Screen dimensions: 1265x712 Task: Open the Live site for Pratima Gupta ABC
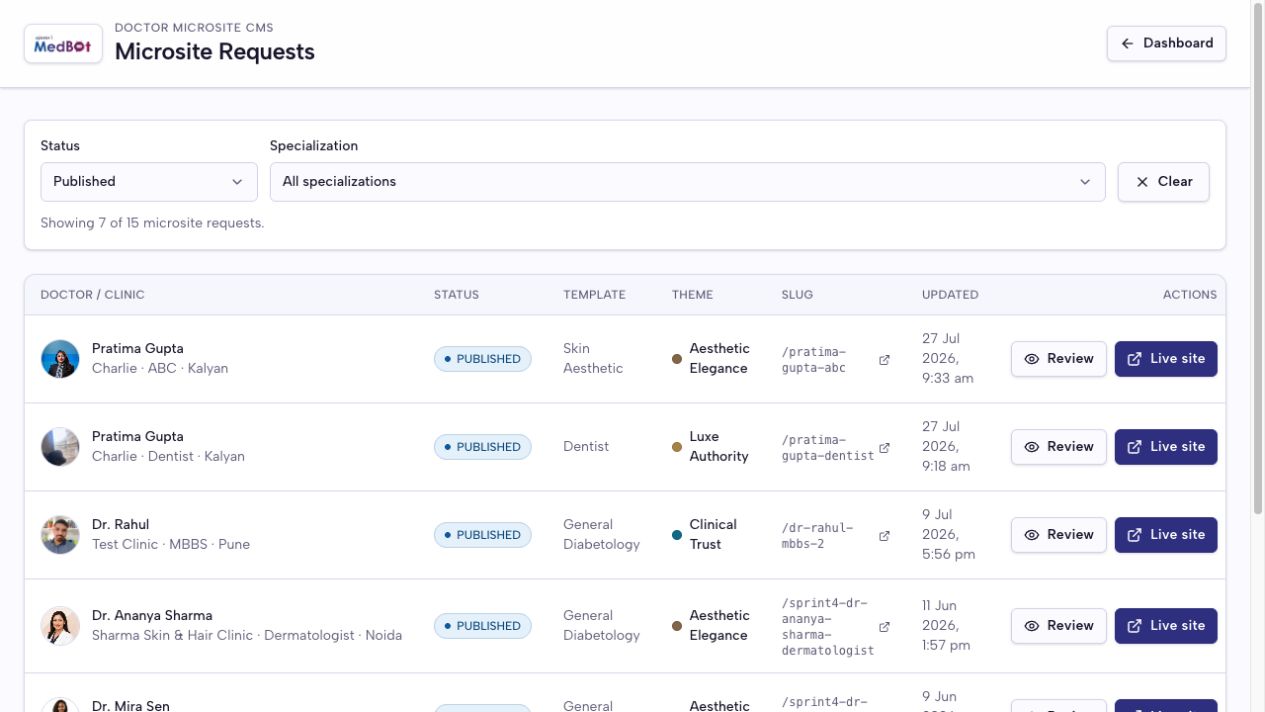pos(1166,359)
